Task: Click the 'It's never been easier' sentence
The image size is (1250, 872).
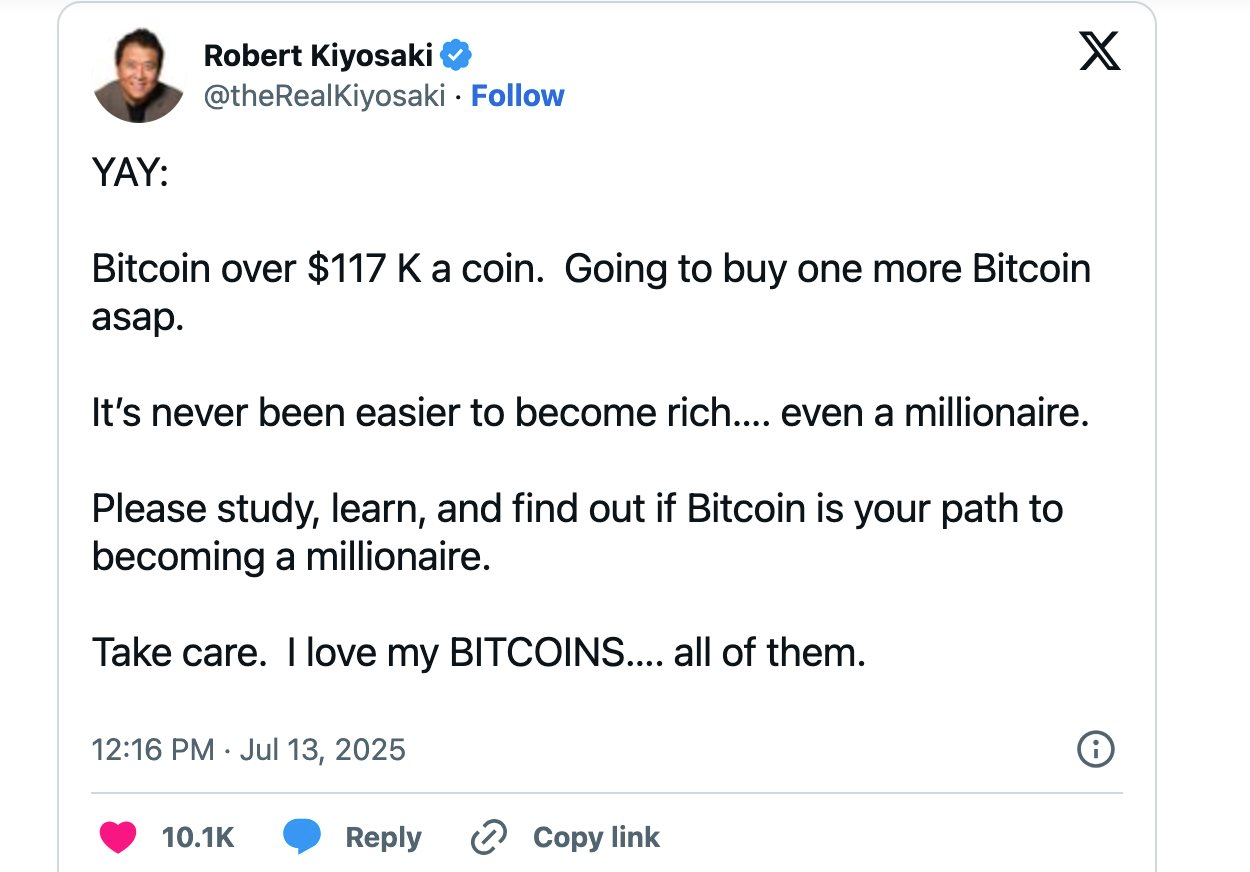Action: 590,413
